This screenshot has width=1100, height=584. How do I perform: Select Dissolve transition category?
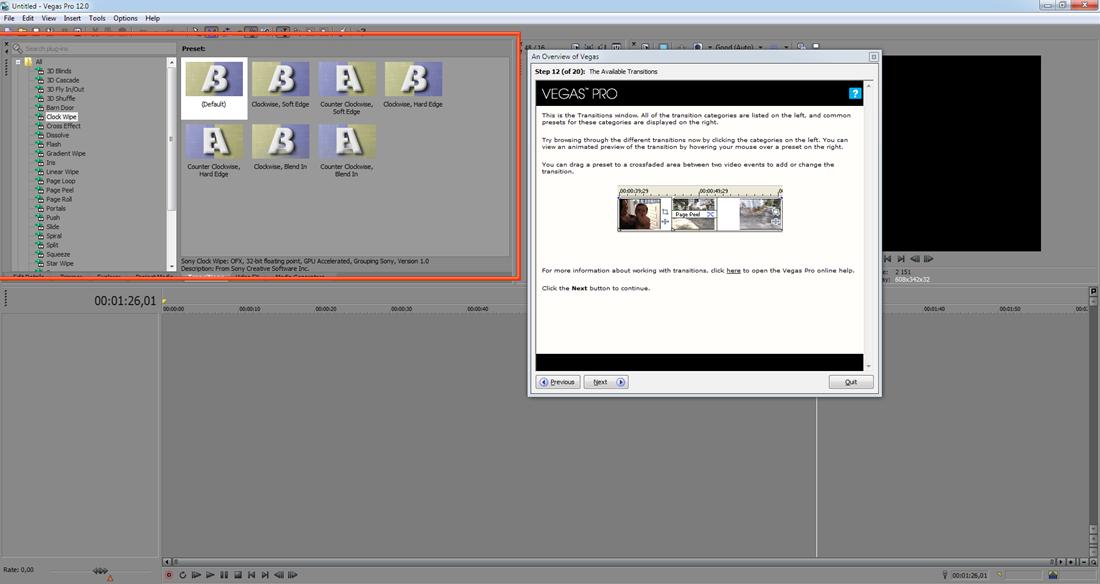click(58, 135)
